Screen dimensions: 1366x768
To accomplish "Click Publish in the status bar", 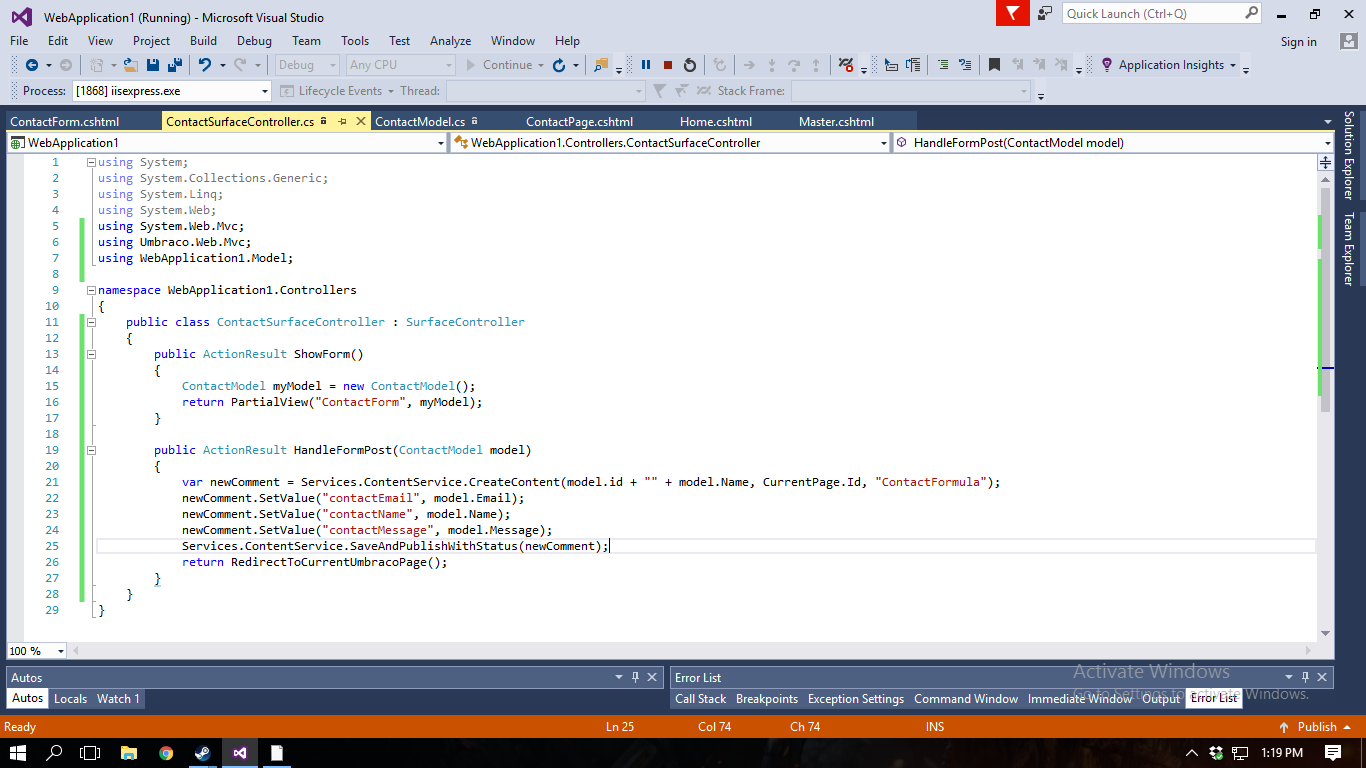I will pyautogui.click(x=1316, y=727).
